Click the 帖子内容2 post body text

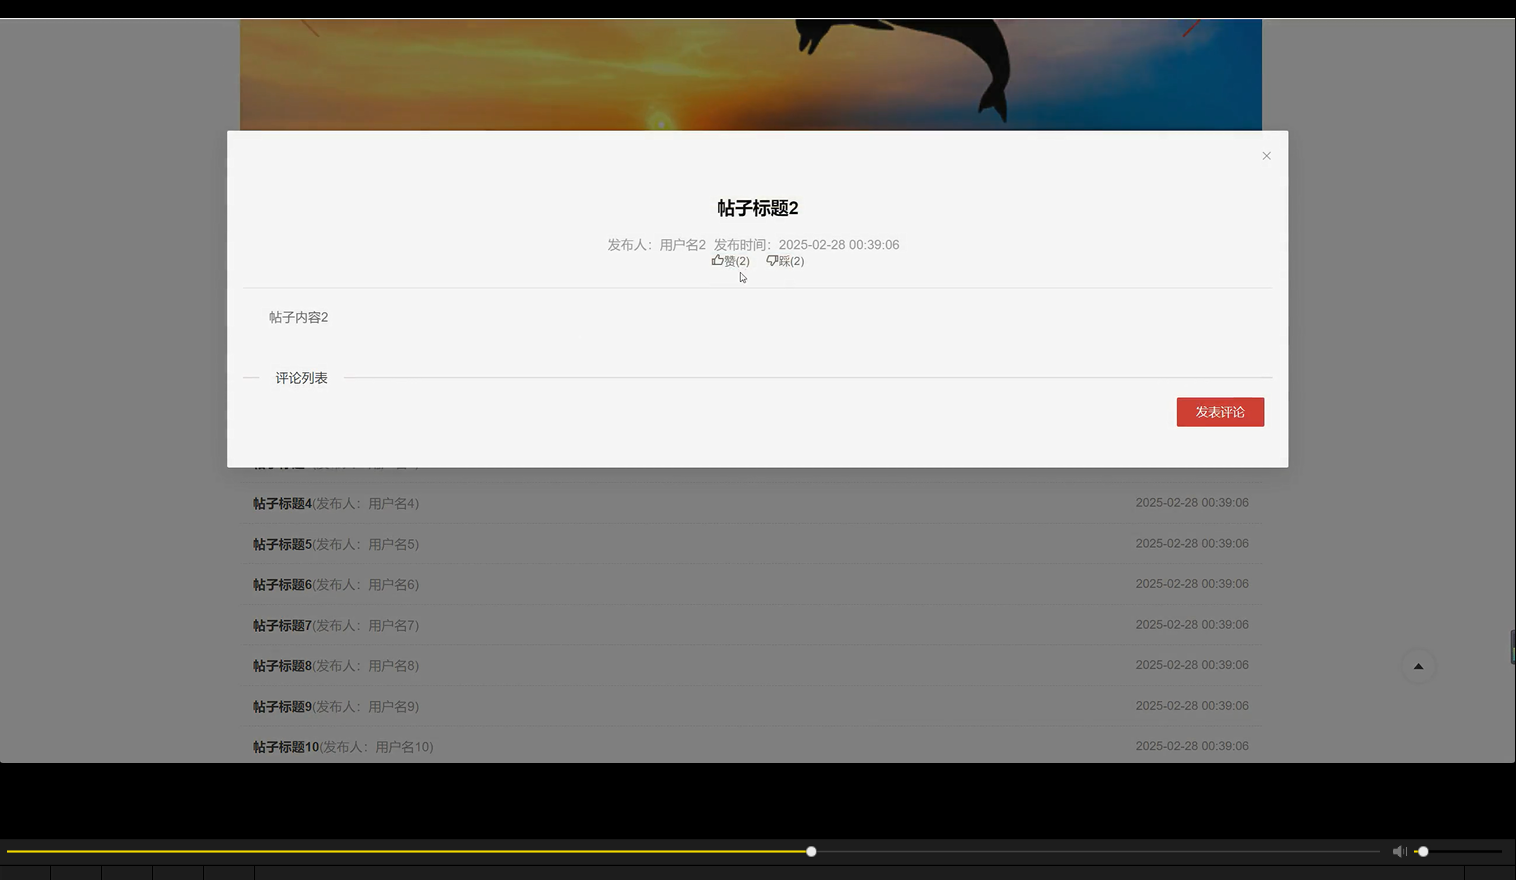pyautogui.click(x=298, y=317)
